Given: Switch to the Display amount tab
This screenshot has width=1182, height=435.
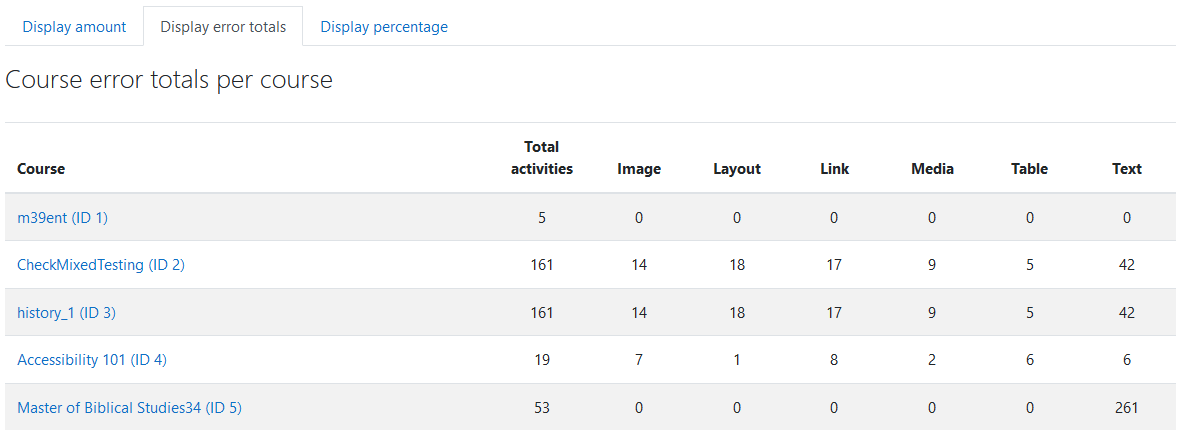Looking at the screenshot, I should (74, 27).
